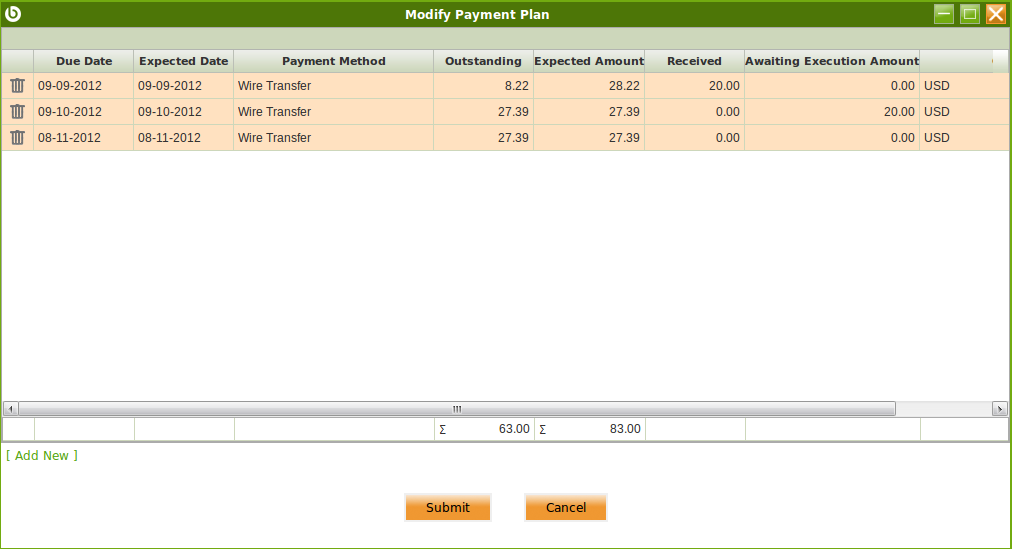Edit Expected Amount 28.22 cell
This screenshot has height=549, width=1012.
pos(589,86)
